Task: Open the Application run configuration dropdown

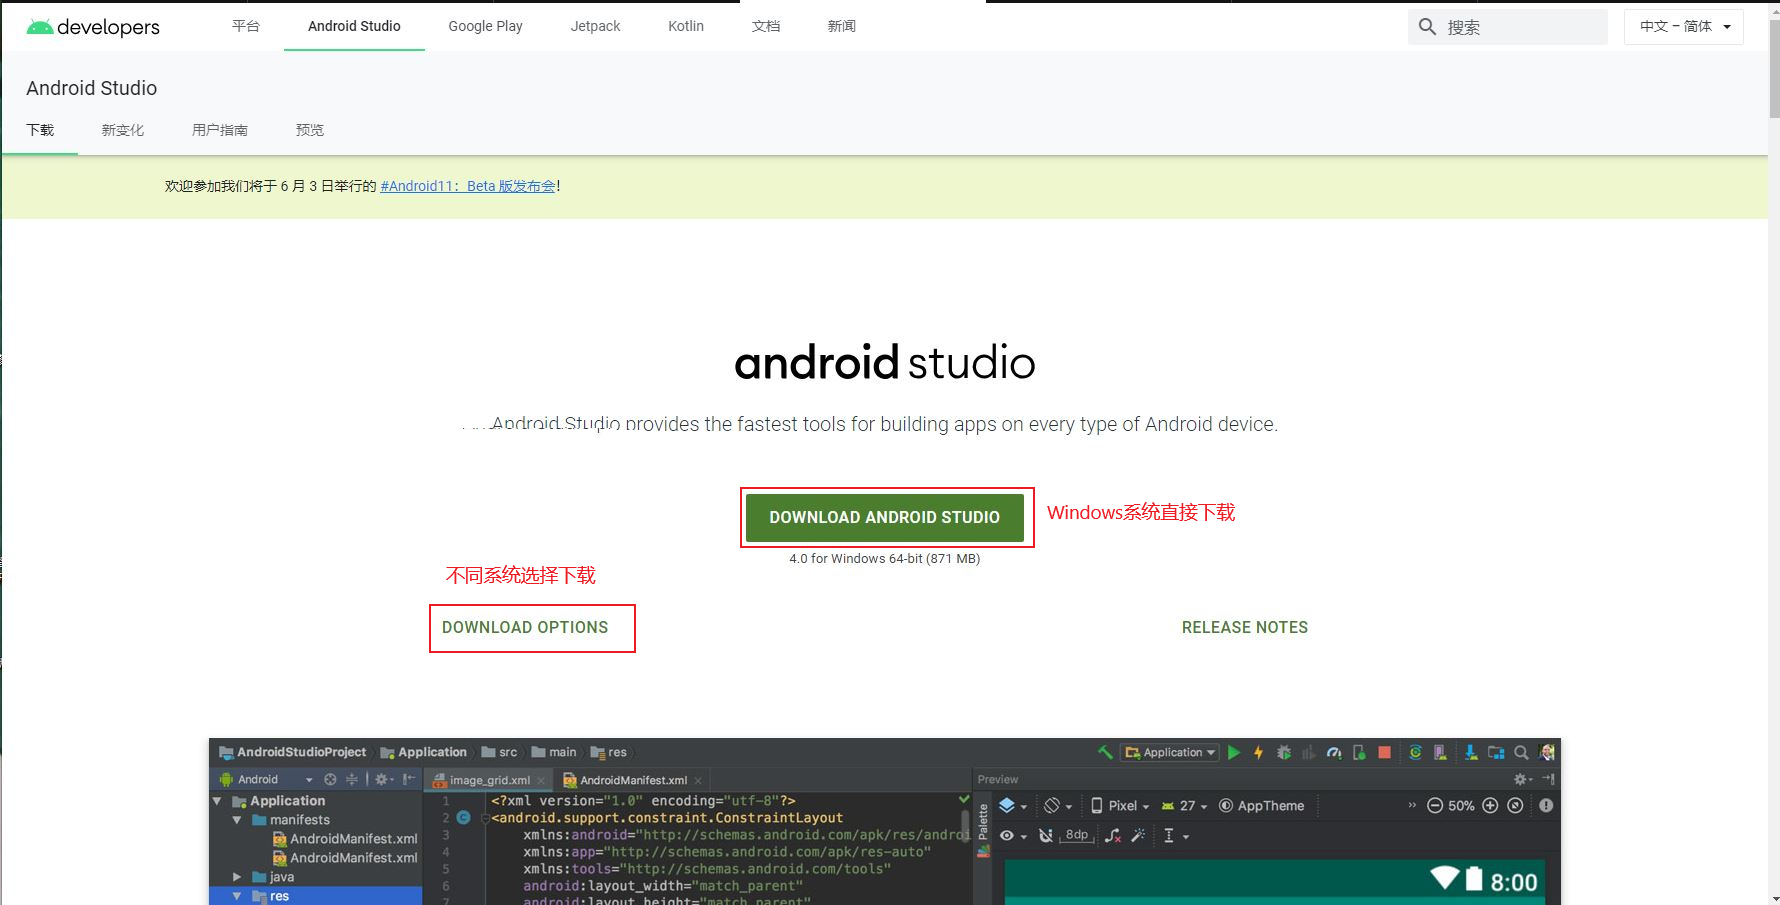Action: pos(1170,752)
